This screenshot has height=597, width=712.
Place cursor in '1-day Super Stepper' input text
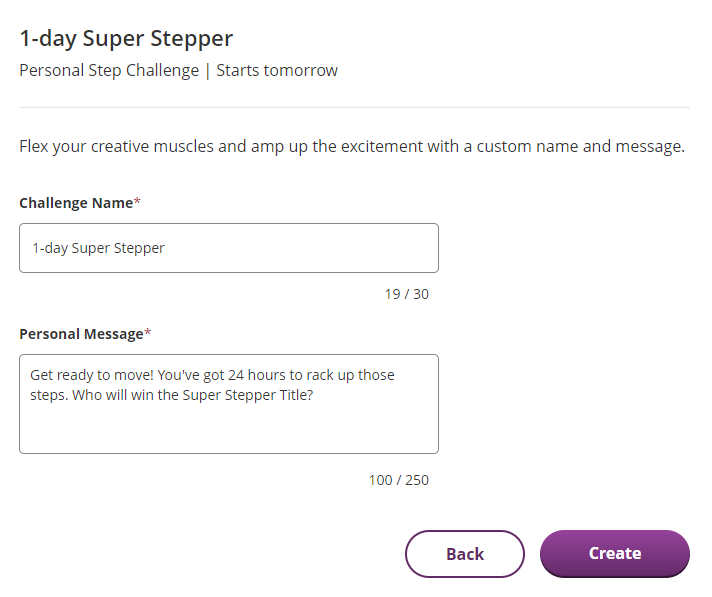[98, 248]
